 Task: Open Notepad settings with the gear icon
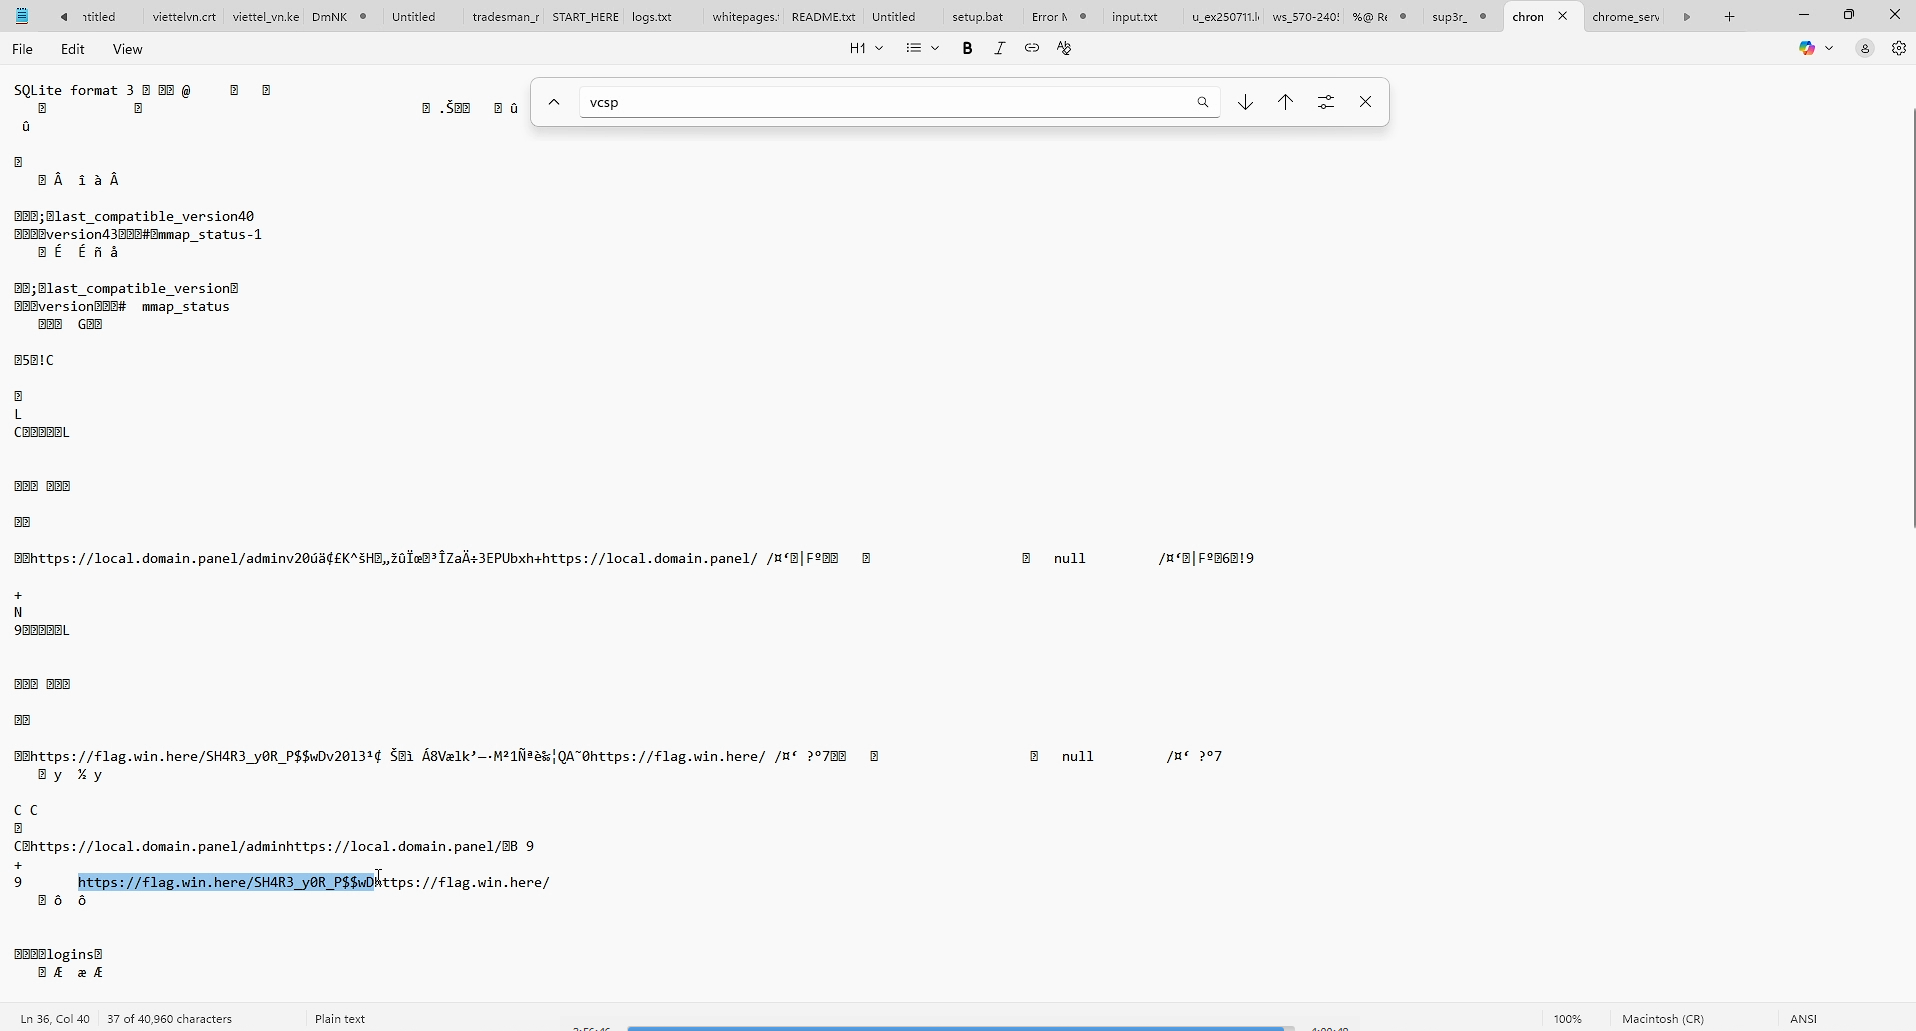pyautogui.click(x=1899, y=48)
